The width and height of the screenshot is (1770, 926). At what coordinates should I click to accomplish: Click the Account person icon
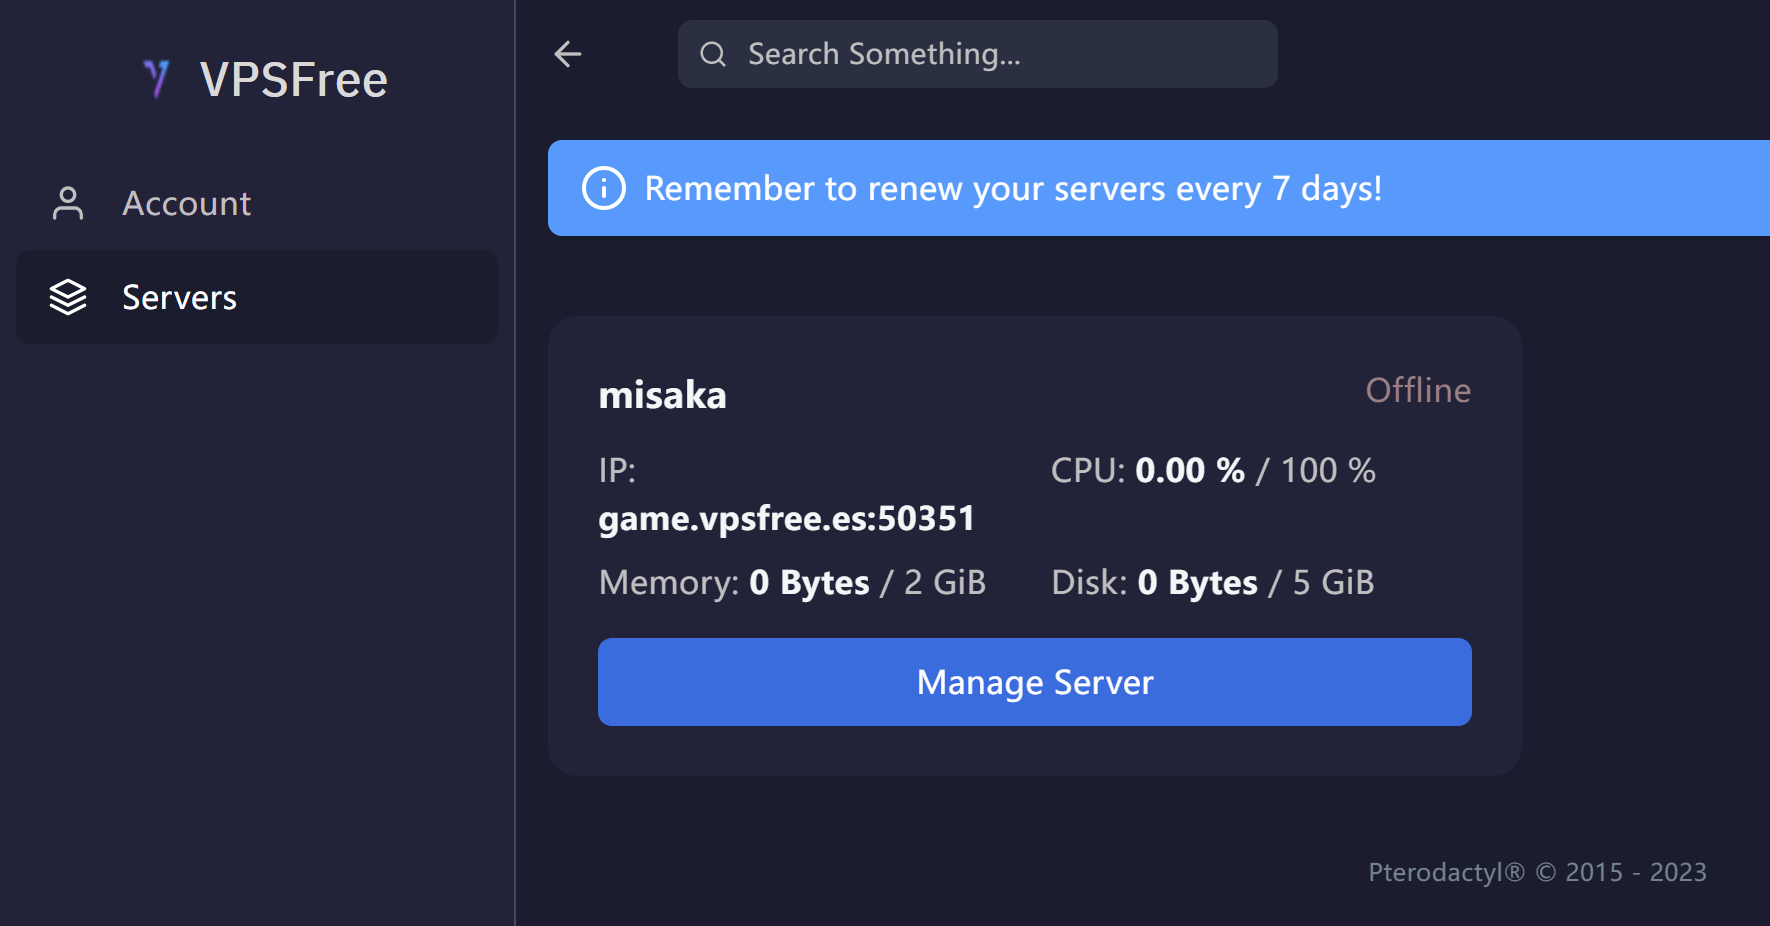(68, 203)
